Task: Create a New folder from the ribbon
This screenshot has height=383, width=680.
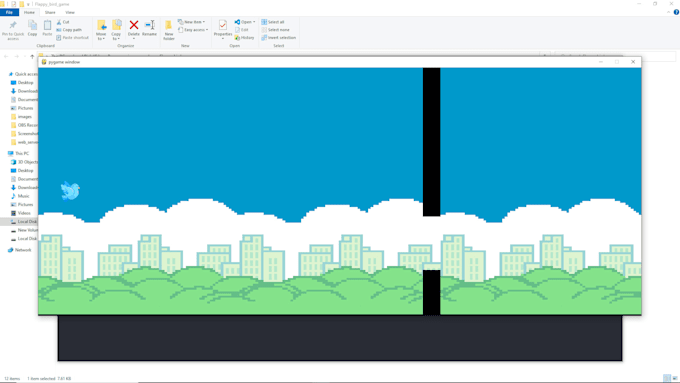Action: click(169, 29)
